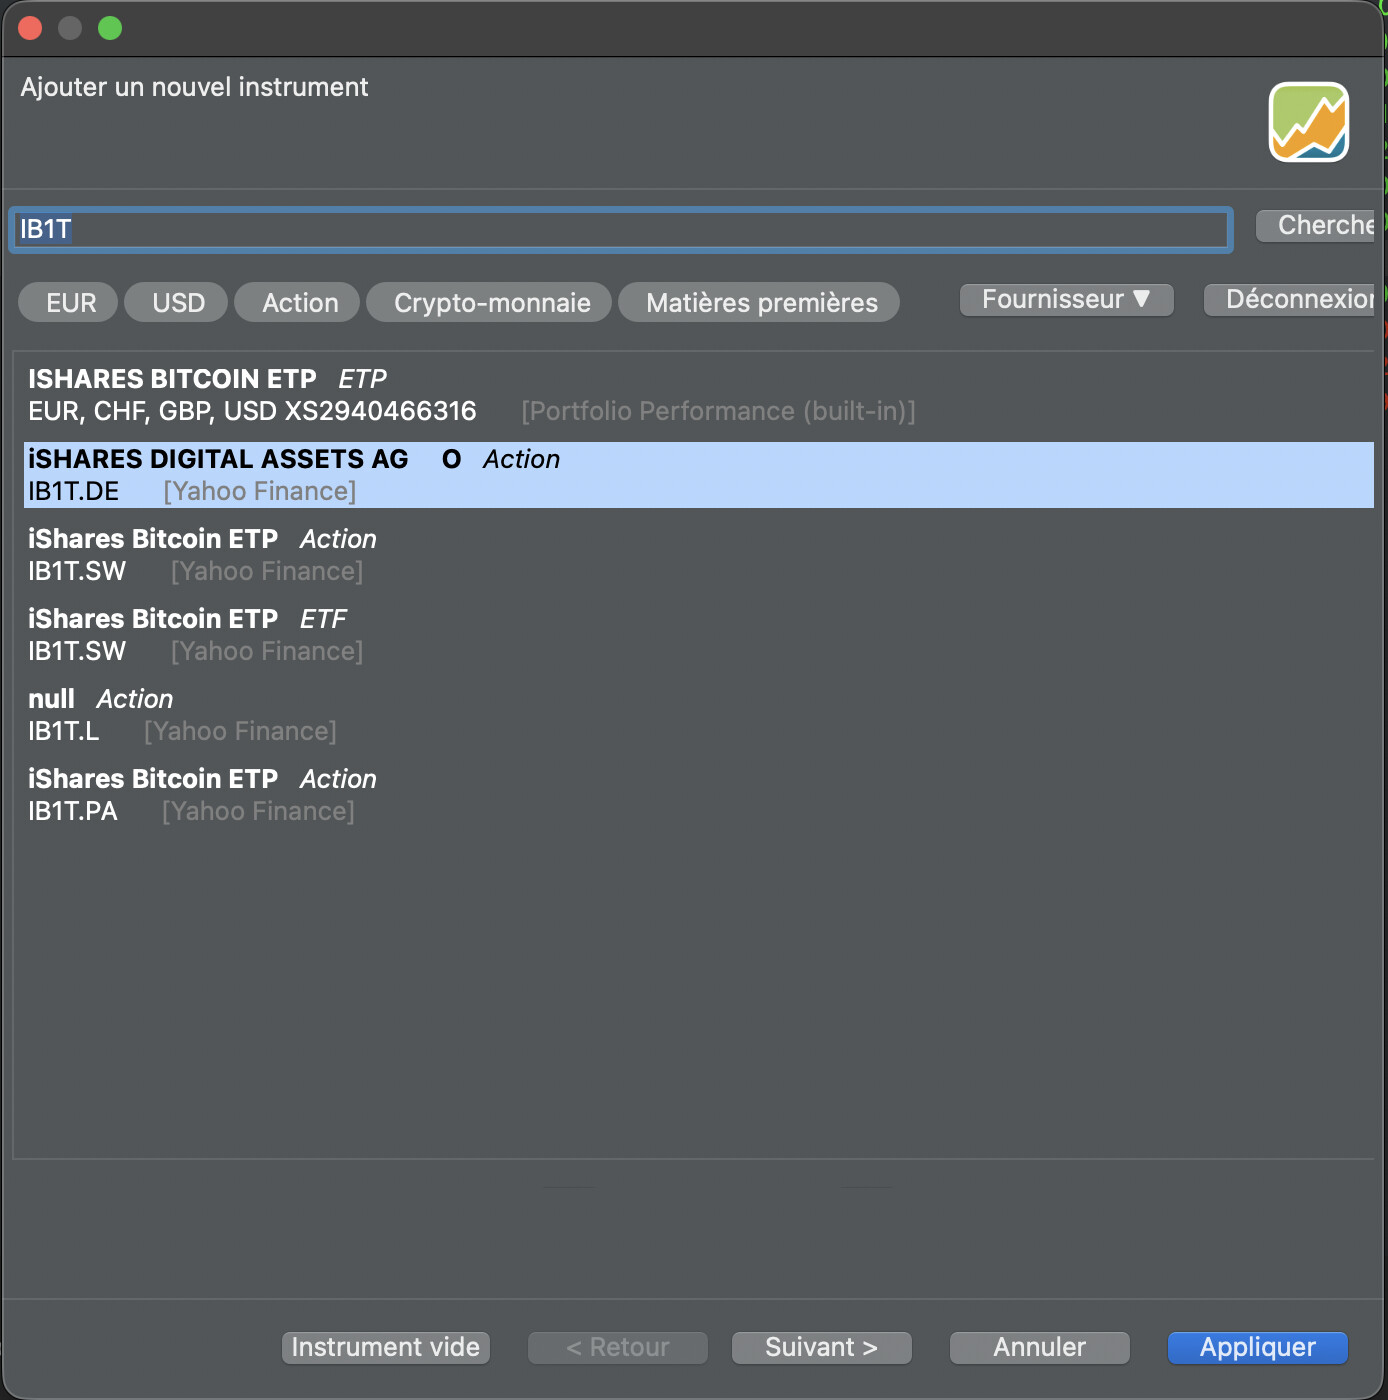This screenshot has height=1400, width=1388.
Task: Click the Portfolio Performance app logo
Action: [x=1308, y=122]
